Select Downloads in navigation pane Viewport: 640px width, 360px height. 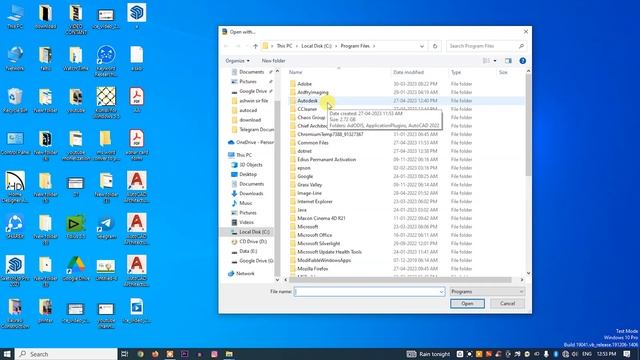251,193
